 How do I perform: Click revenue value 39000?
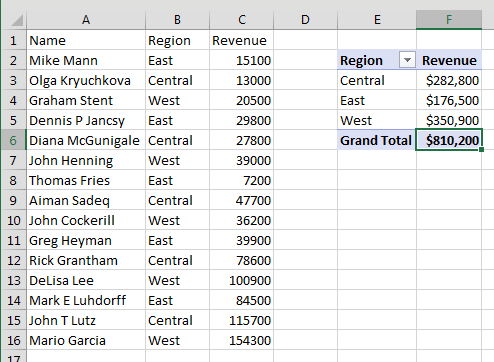pos(242,160)
